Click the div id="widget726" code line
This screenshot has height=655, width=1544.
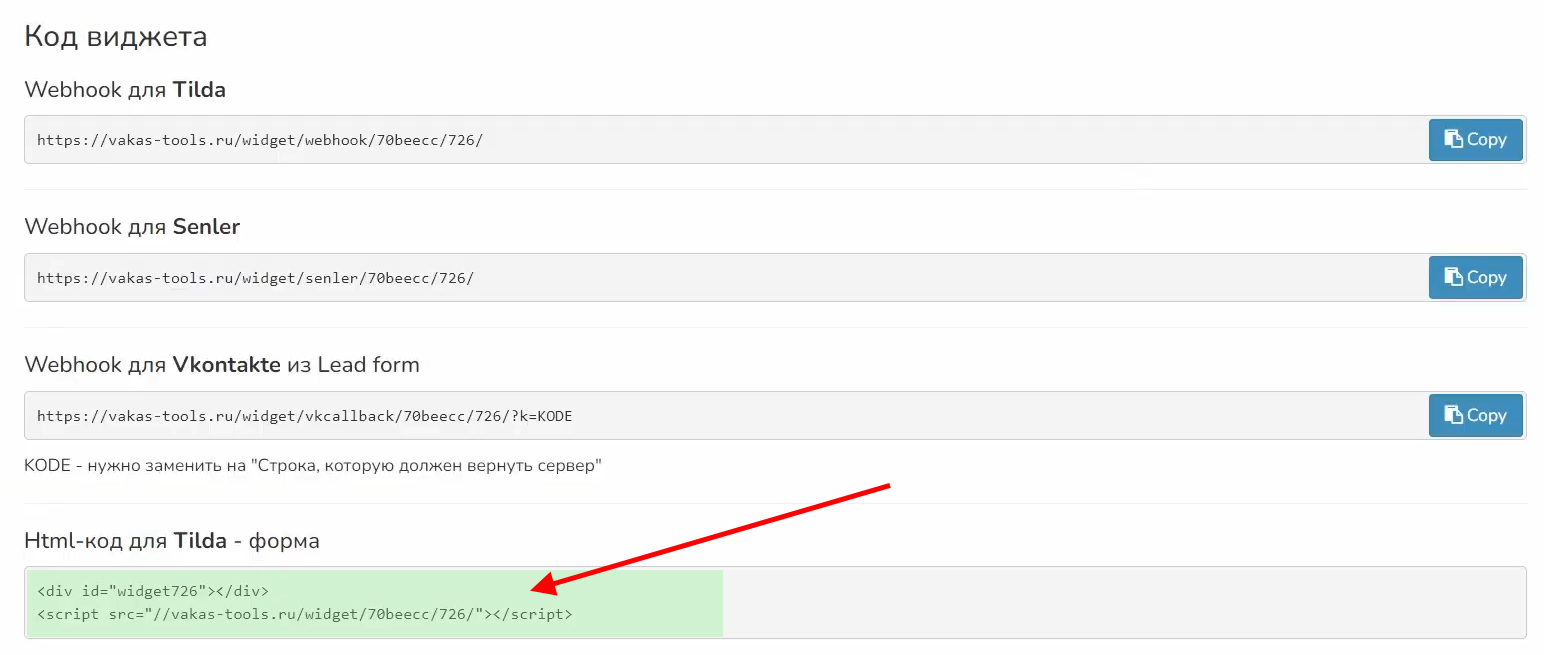(152, 591)
